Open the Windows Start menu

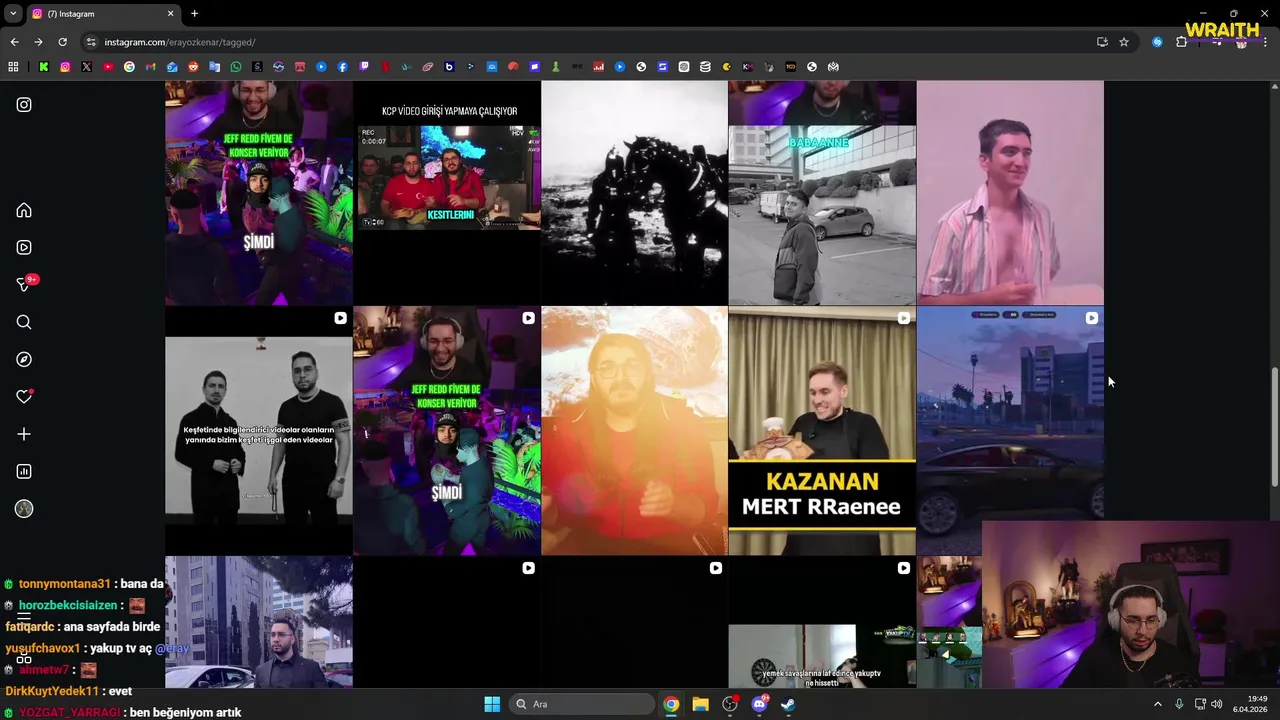coord(492,704)
